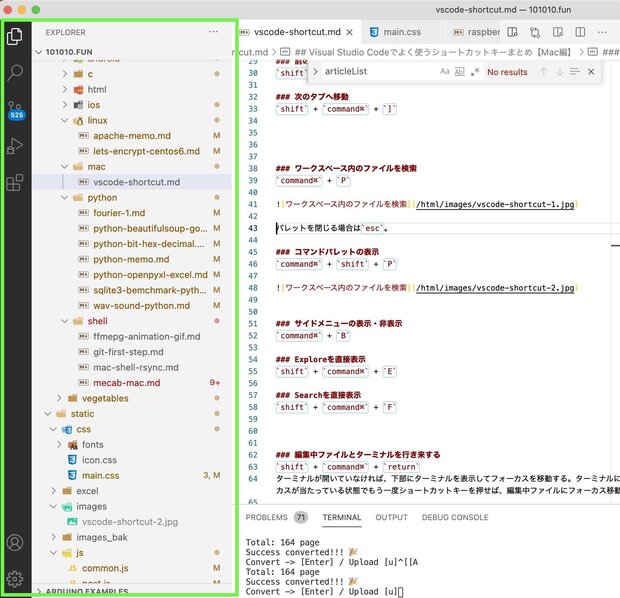This screenshot has height=598, width=620.
Task: Collapse the linux folder
Action: point(65,120)
